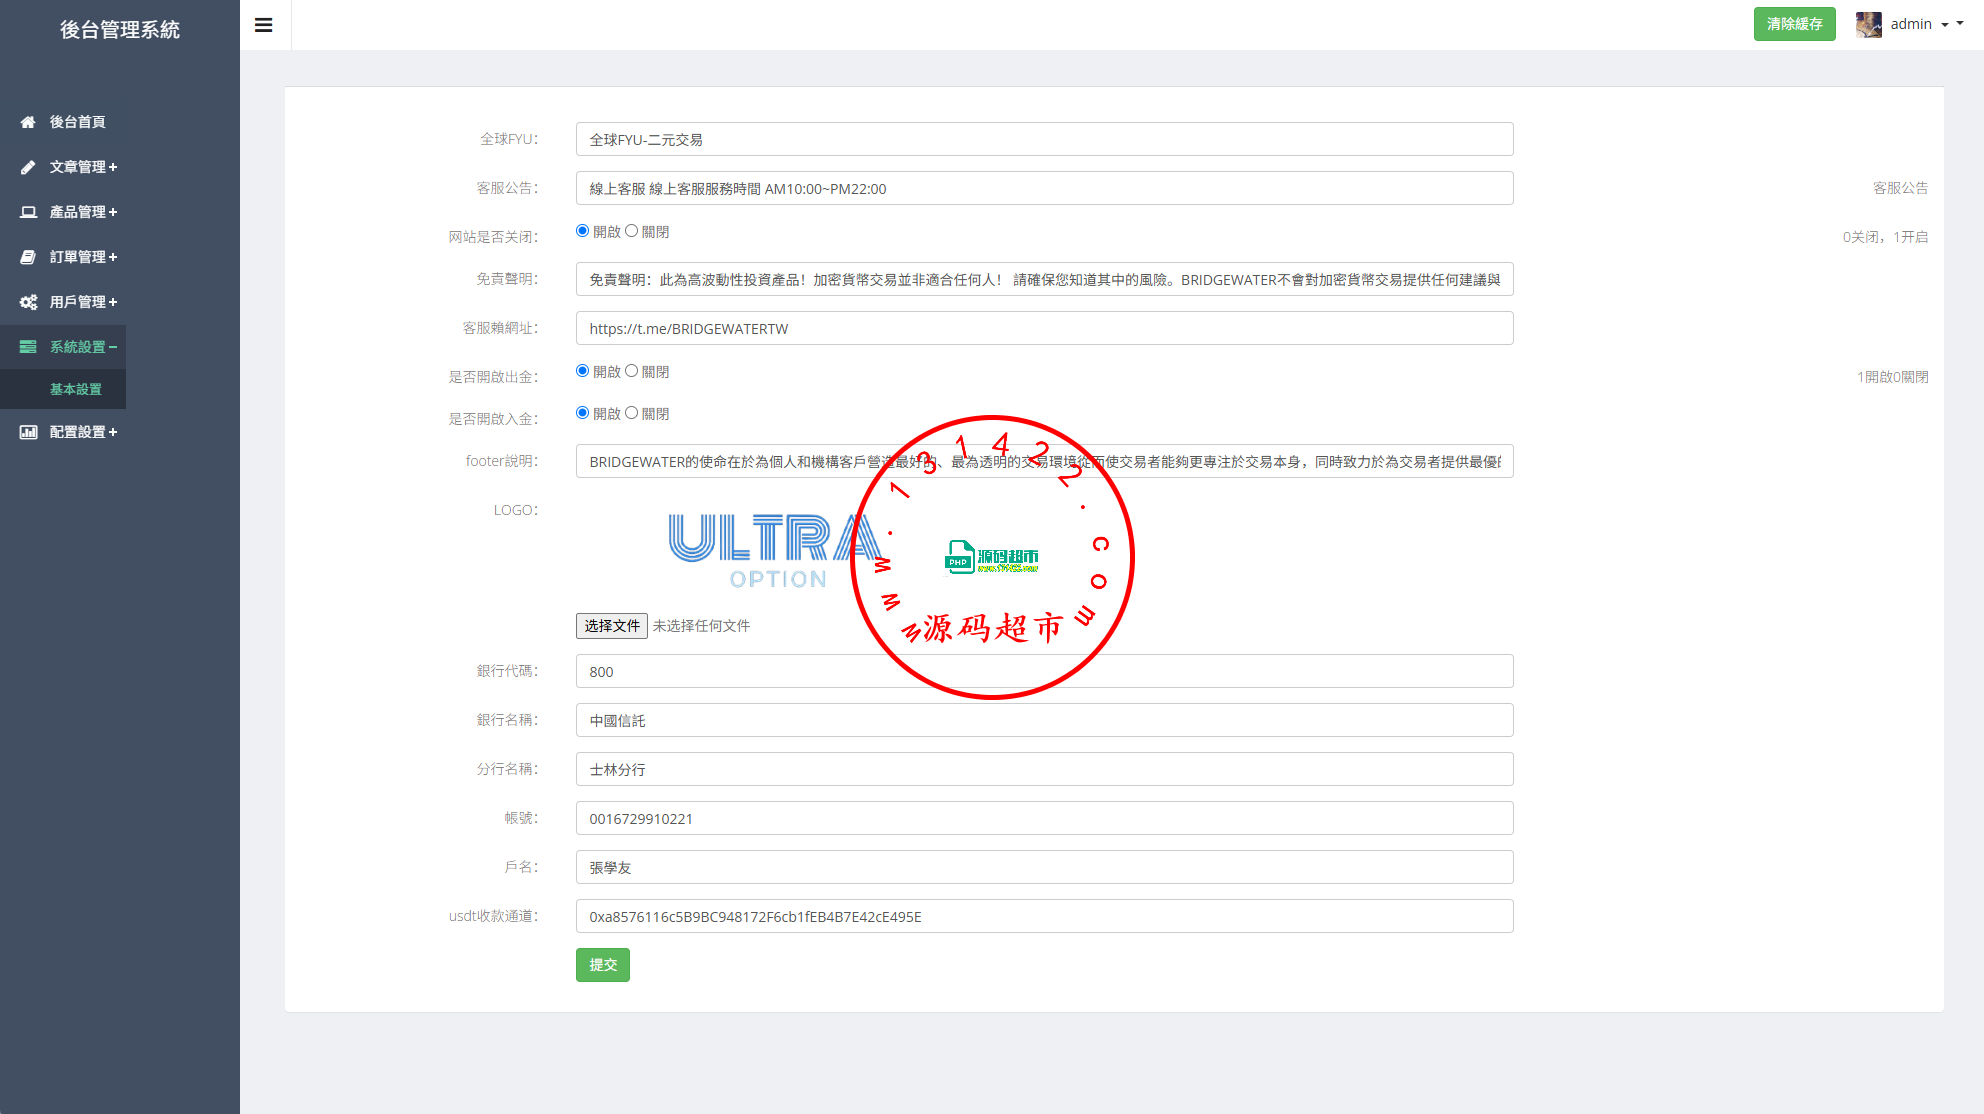The width and height of the screenshot is (1984, 1114).
Task: Select 關閉 radio for 是否開啟出金
Action: [631, 371]
